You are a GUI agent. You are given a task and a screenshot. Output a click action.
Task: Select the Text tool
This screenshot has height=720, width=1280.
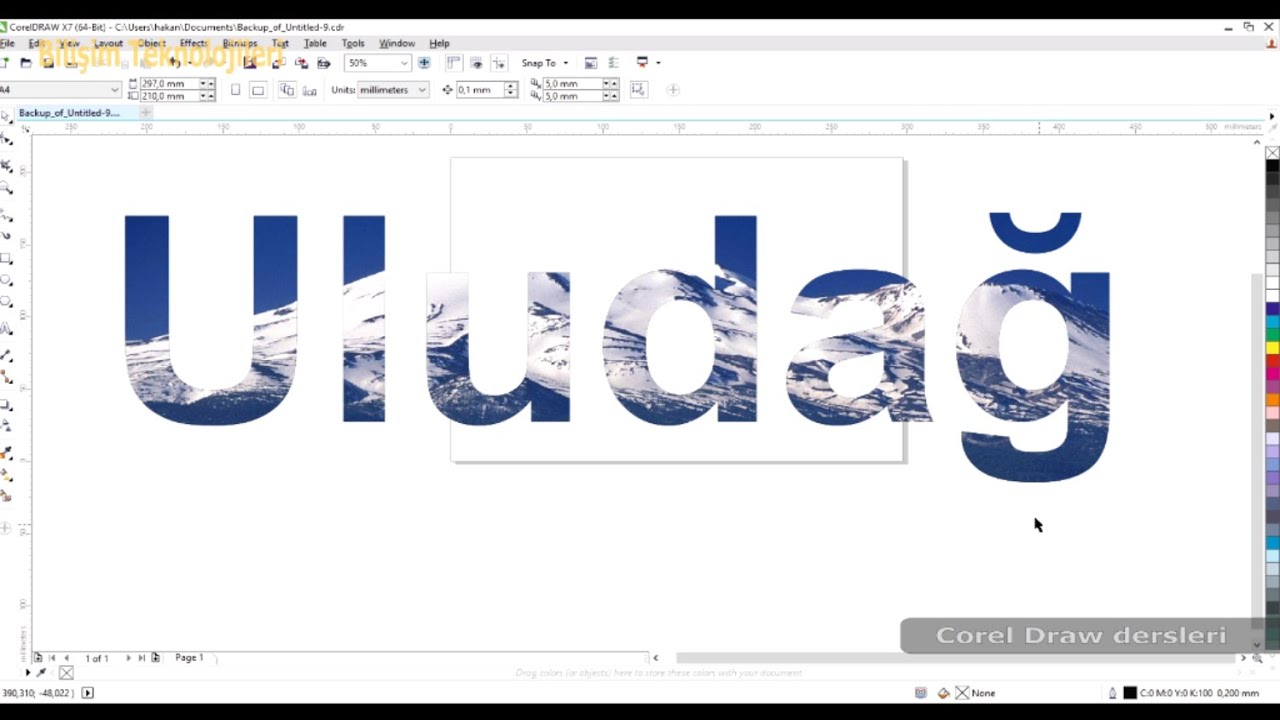click(x=7, y=328)
